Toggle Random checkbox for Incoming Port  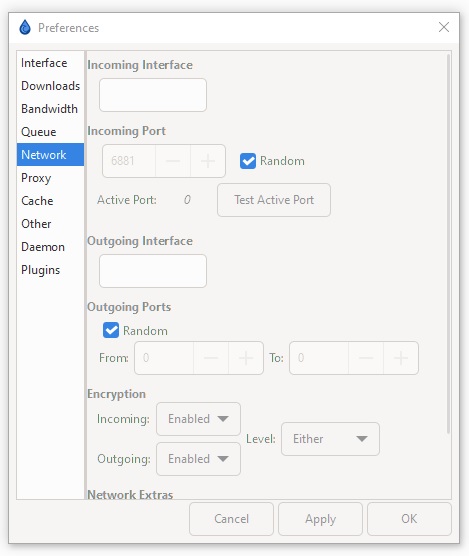[248, 161]
